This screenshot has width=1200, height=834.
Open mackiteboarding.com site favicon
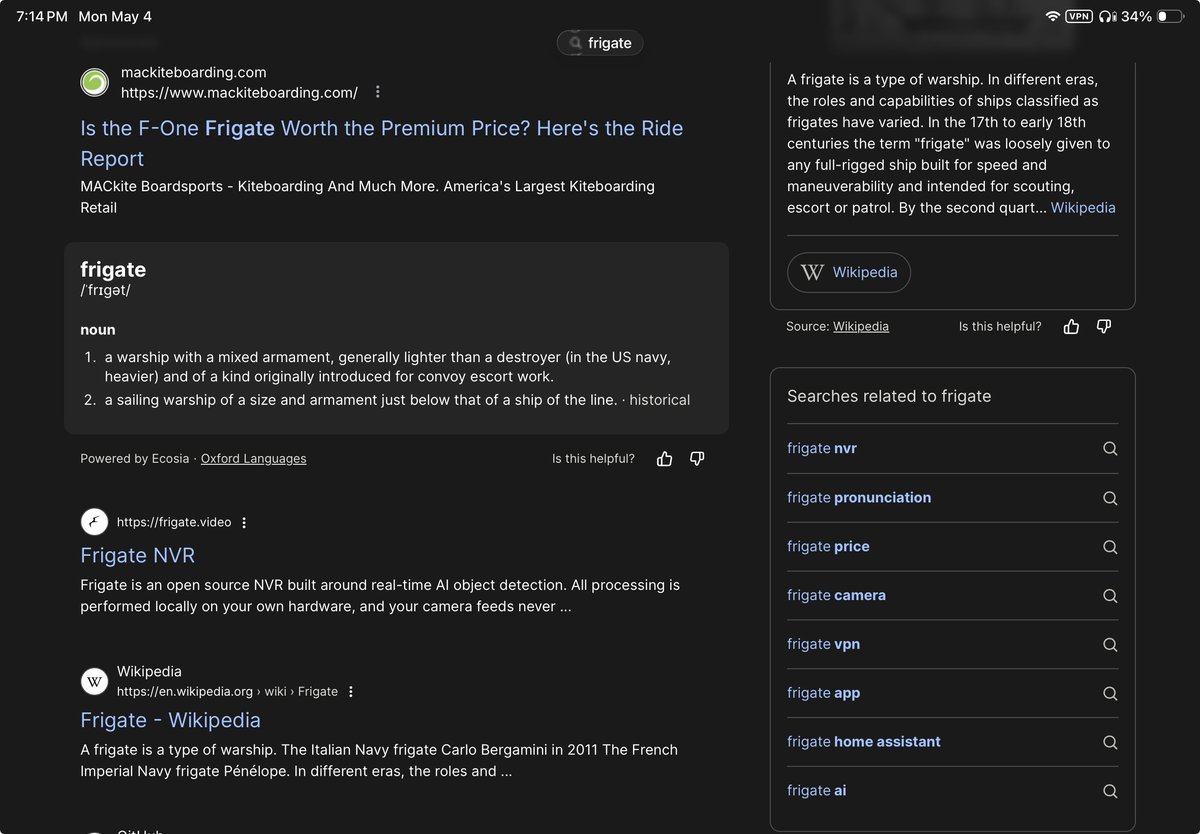tap(95, 82)
